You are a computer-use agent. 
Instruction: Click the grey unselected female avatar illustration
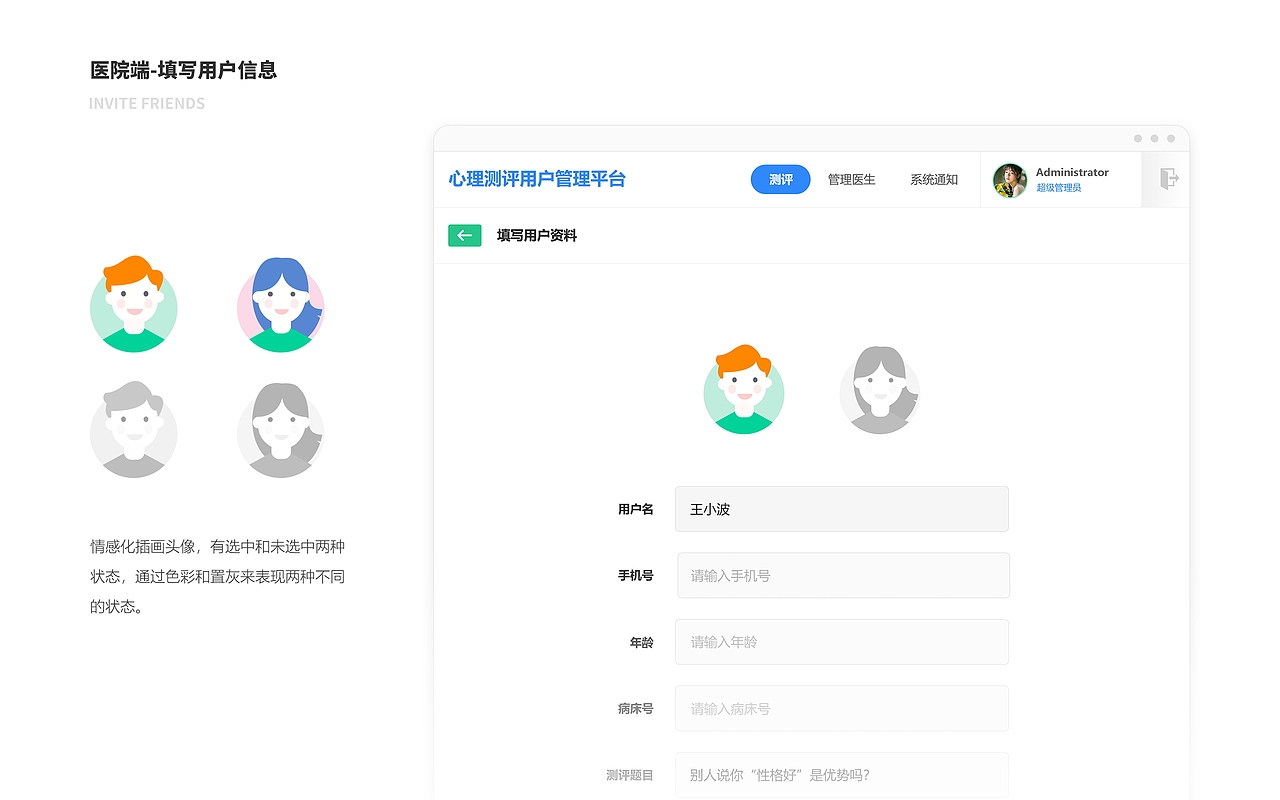click(280, 430)
